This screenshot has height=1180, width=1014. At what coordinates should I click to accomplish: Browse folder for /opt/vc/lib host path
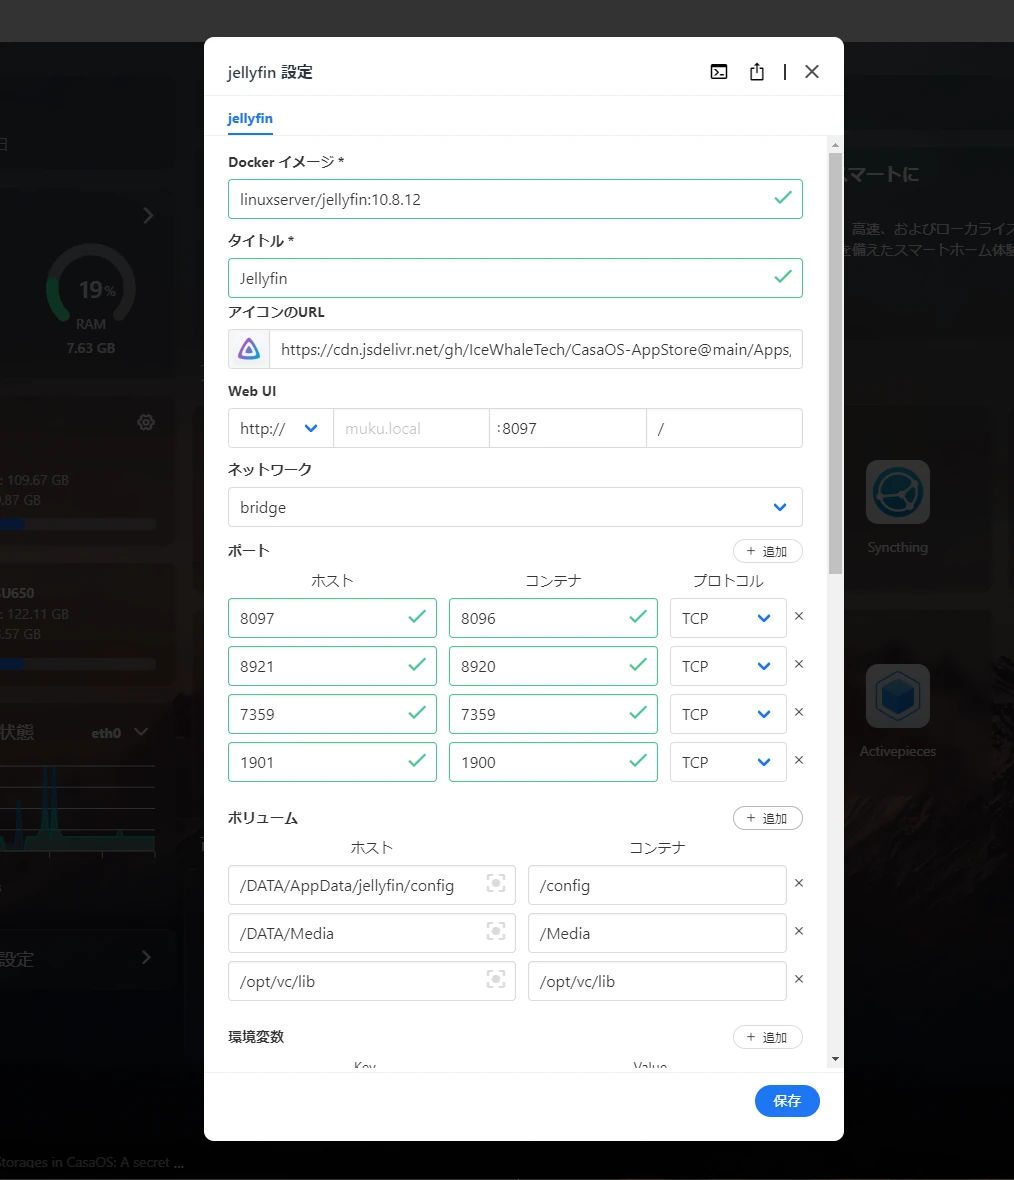point(496,979)
